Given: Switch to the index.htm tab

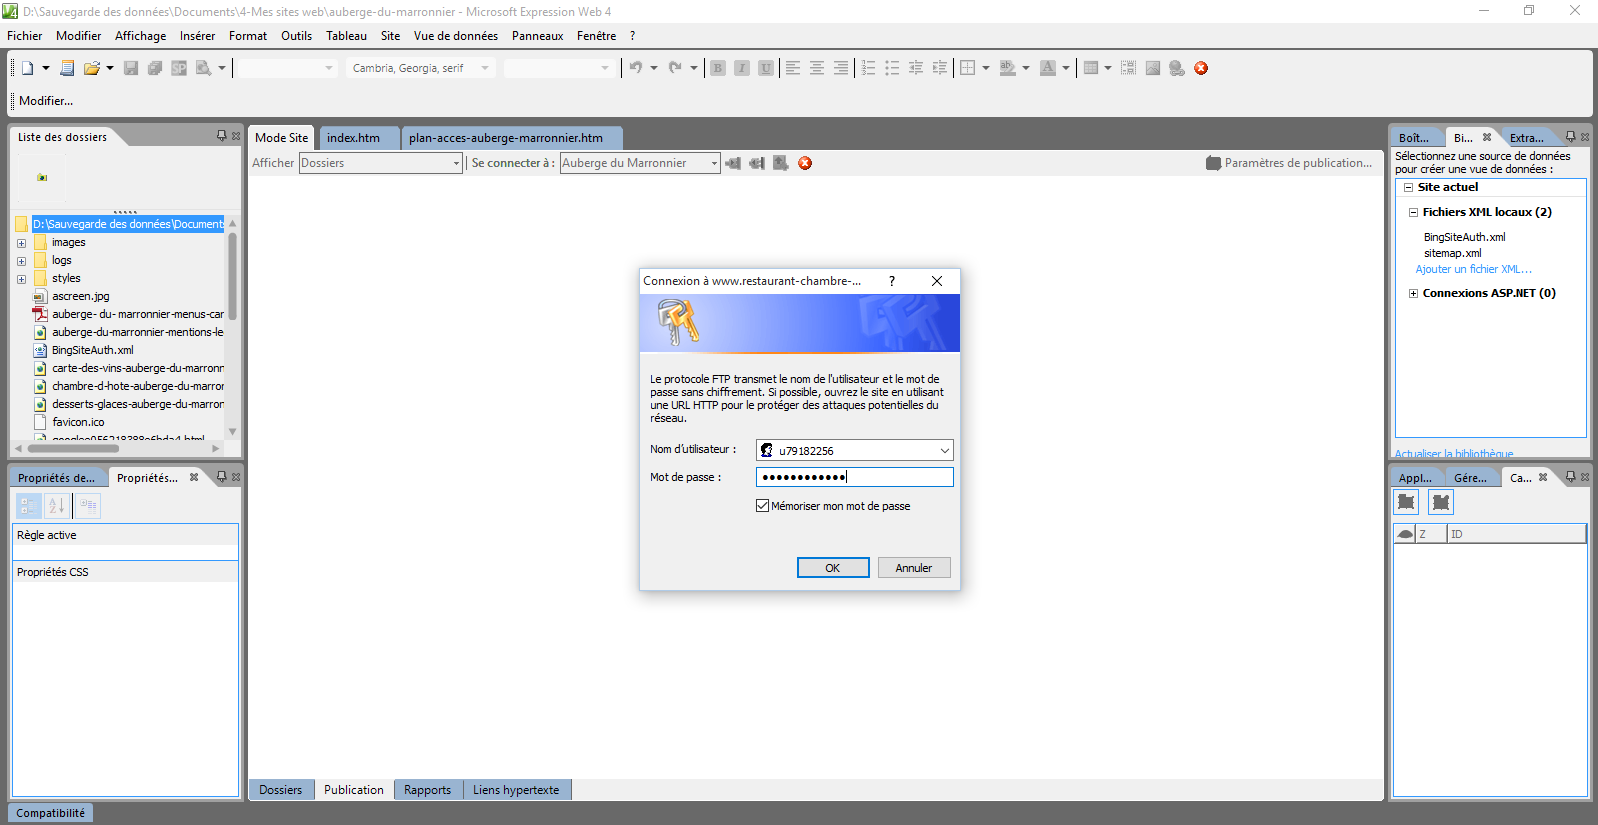Looking at the screenshot, I should [x=353, y=138].
